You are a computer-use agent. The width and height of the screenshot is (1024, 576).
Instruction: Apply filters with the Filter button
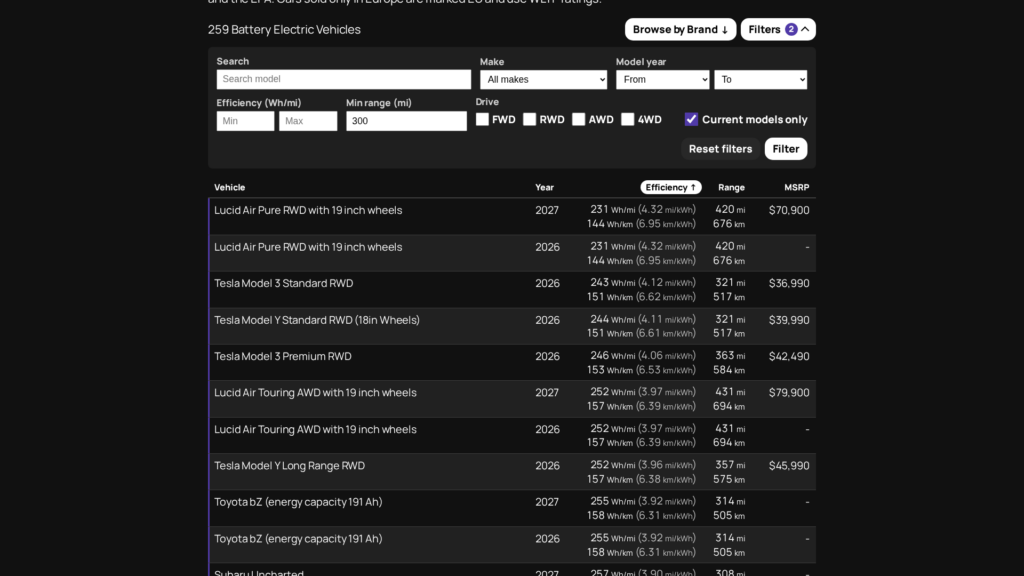tap(786, 149)
